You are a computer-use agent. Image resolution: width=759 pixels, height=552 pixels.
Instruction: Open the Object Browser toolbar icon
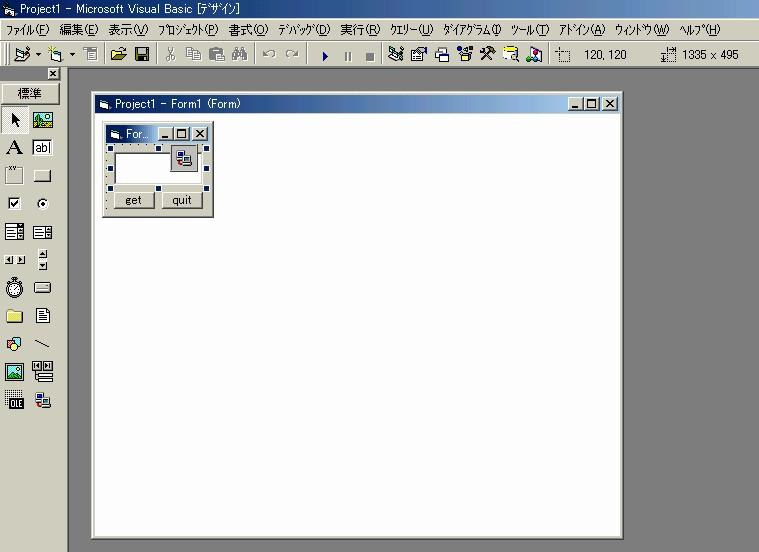(465, 54)
